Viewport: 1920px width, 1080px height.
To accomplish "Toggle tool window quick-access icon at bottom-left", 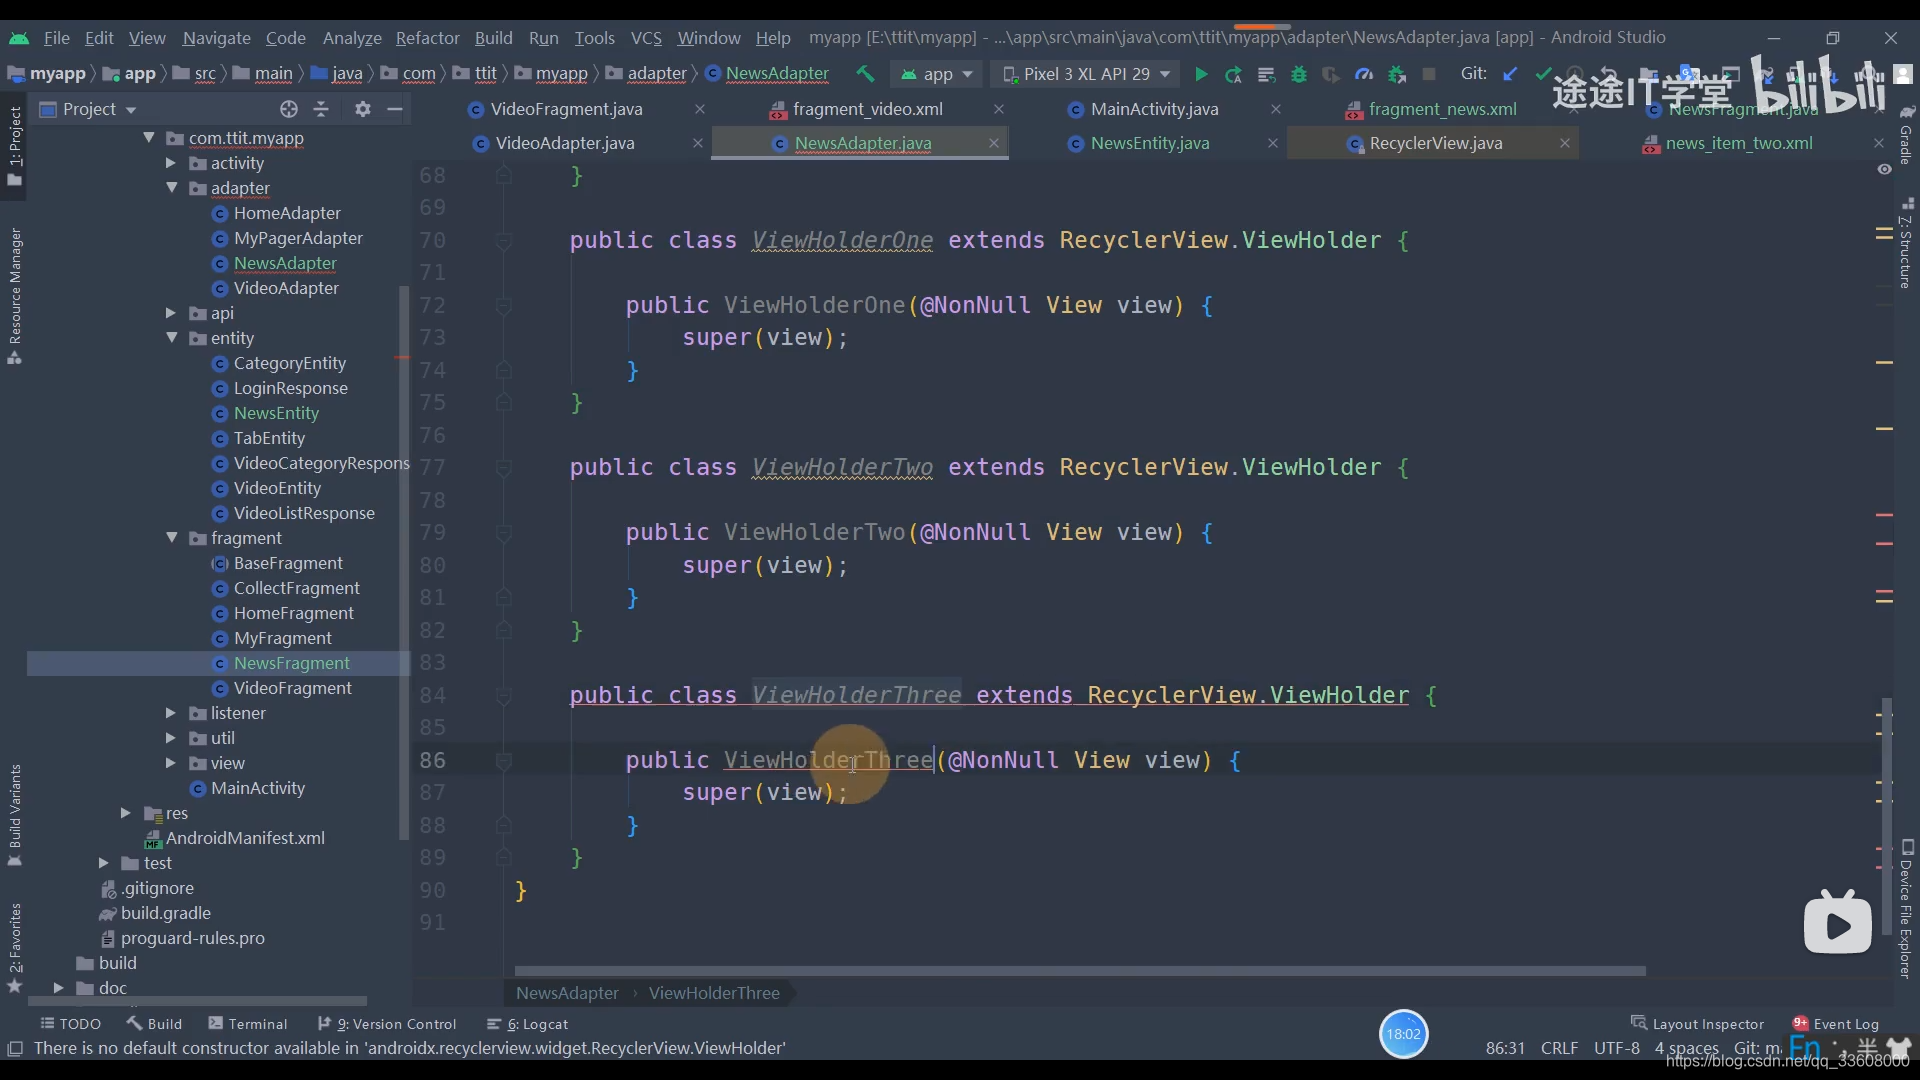I will [15, 1048].
